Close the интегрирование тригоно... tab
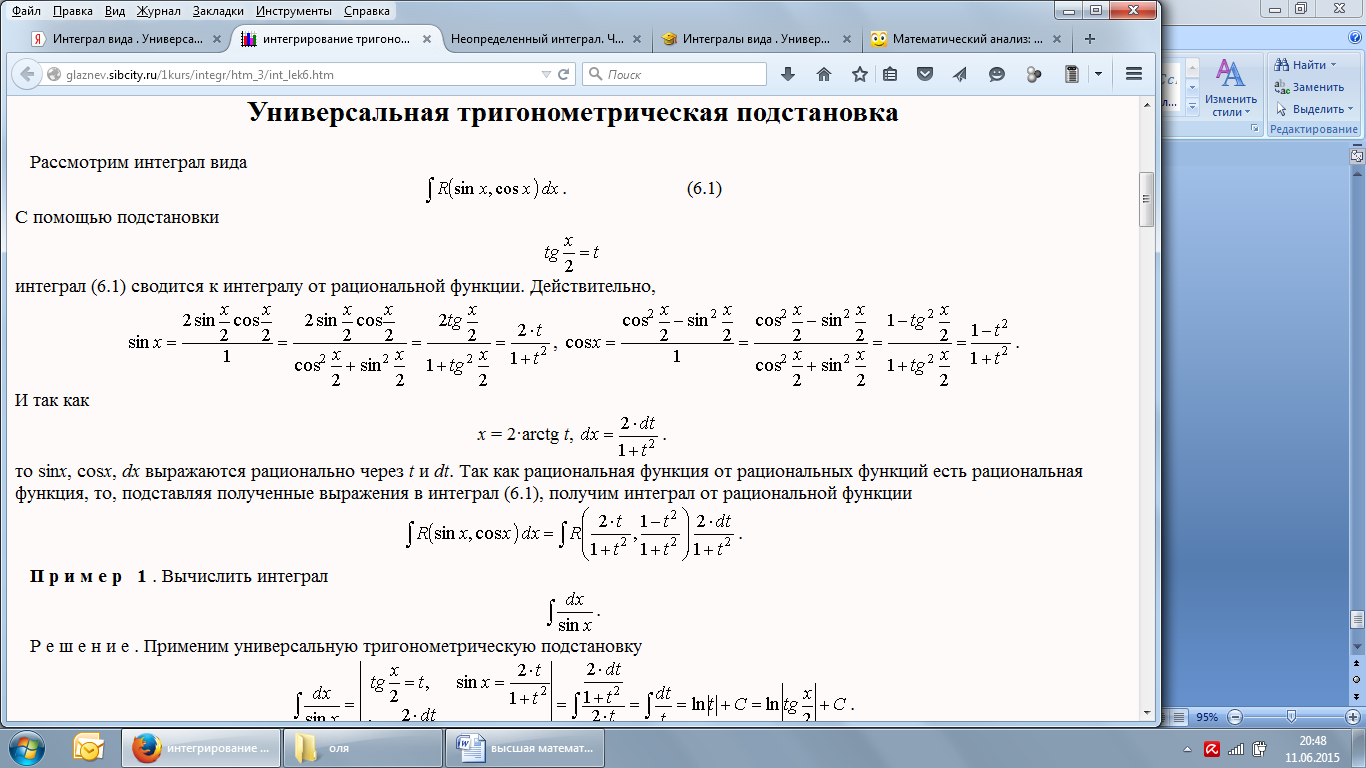Image resolution: width=1366 pixels, height=768 pixels. point(427,40)
